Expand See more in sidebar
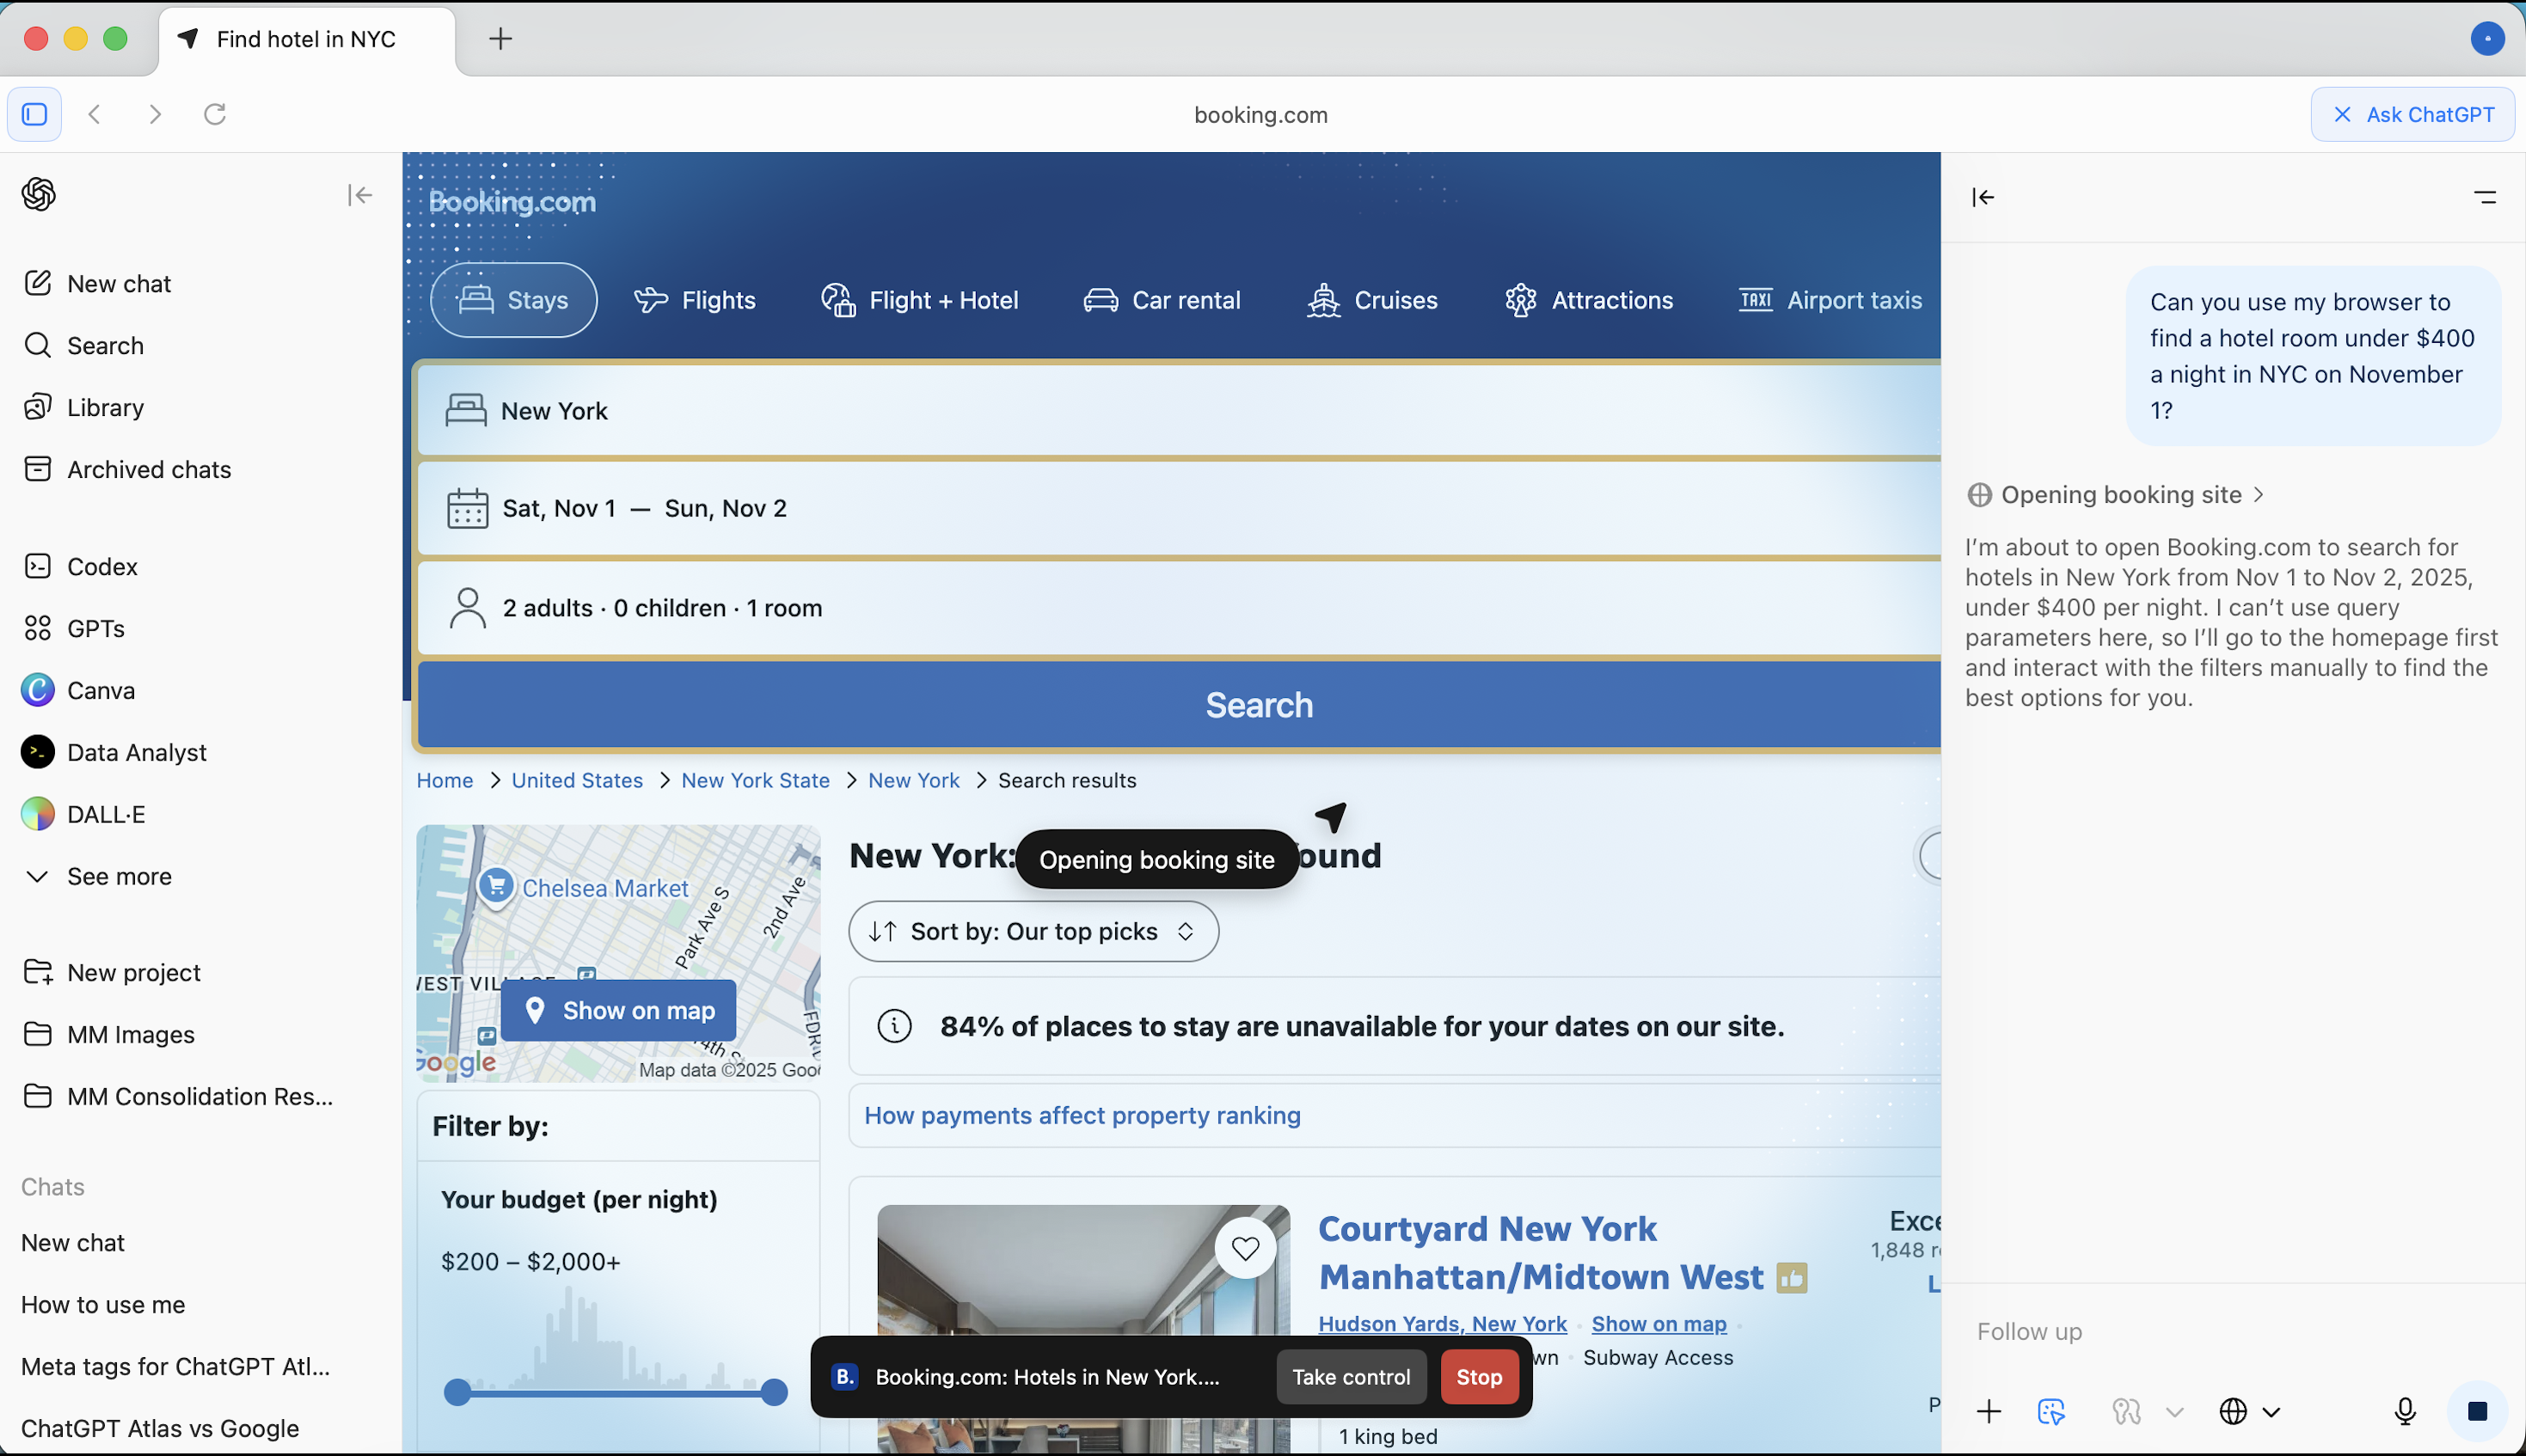 118,876
